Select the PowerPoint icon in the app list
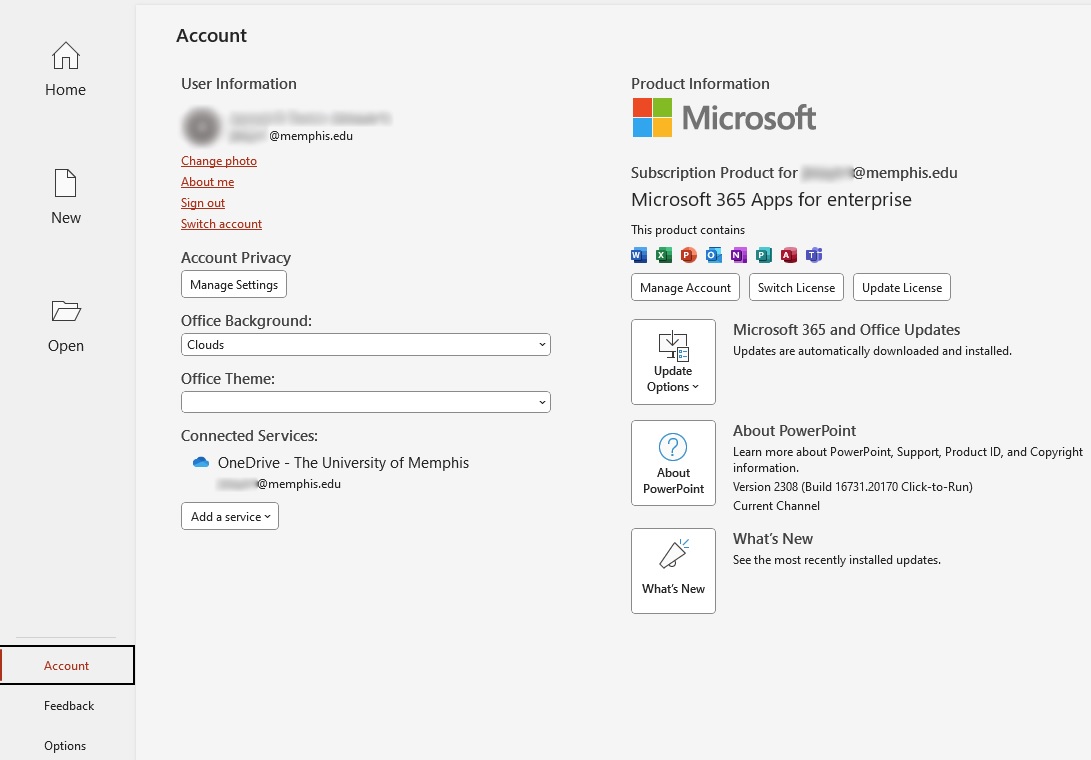 coord(688,255)
